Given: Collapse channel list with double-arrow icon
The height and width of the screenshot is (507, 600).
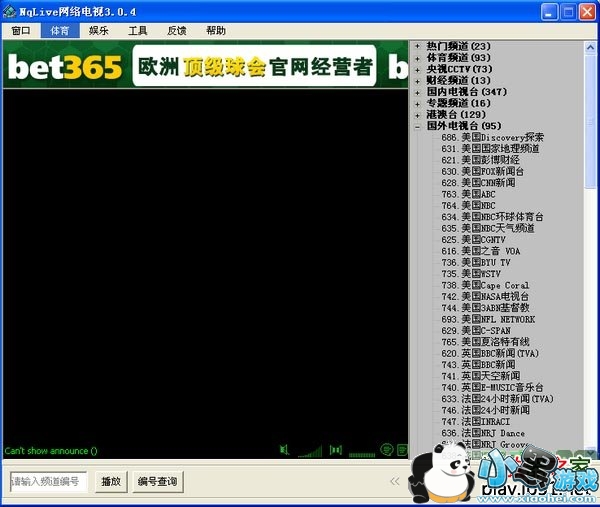Looking at the screenshot, I should click(395, 481).
